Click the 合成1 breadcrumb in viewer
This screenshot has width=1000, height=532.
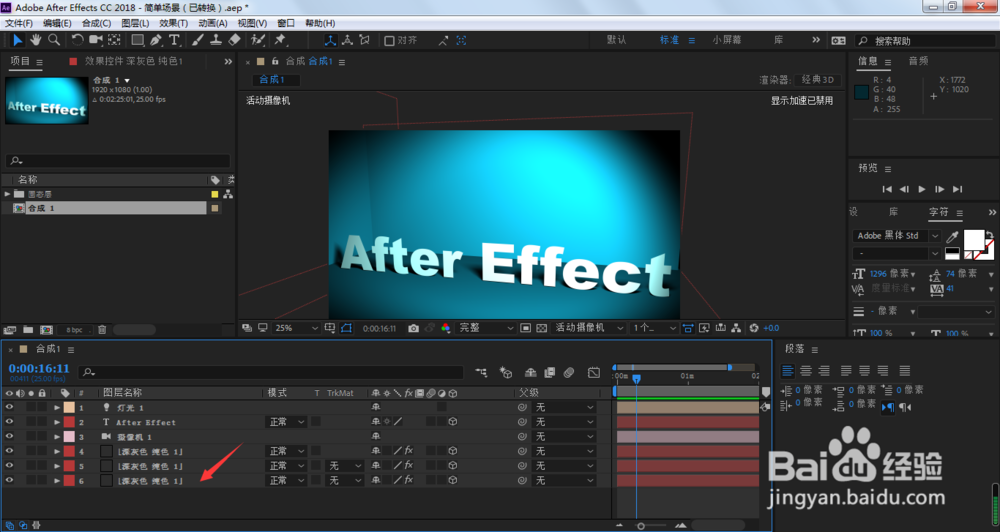click(x=272, y=80)
